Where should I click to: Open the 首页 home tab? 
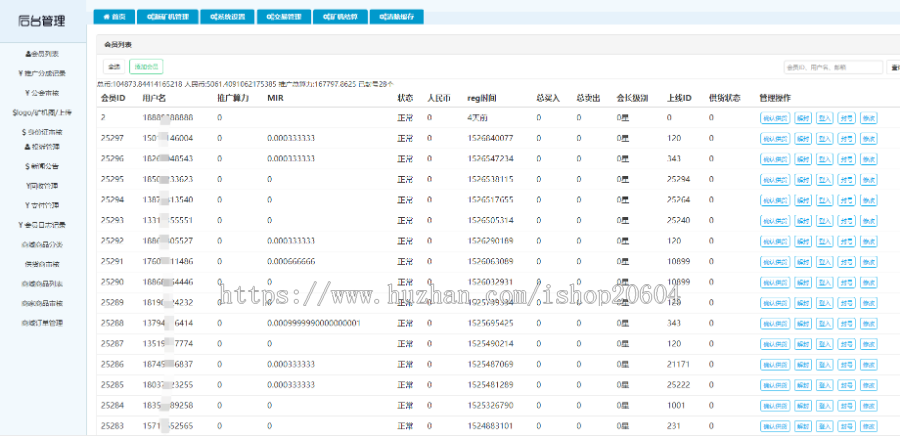[114, 17]
